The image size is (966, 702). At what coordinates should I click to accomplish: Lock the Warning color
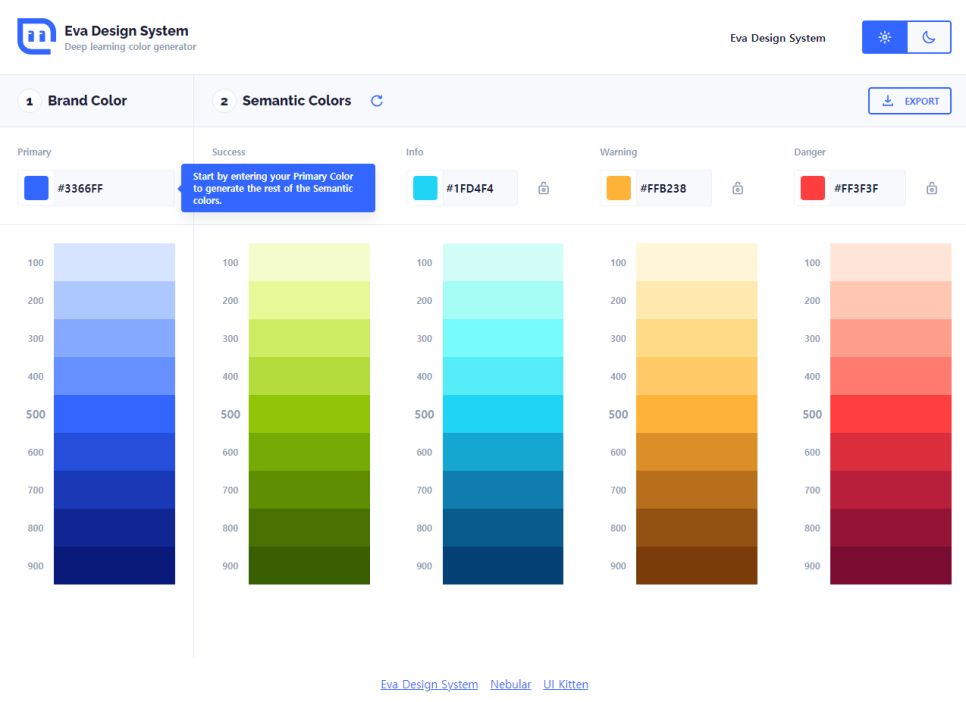click(737, 188)
